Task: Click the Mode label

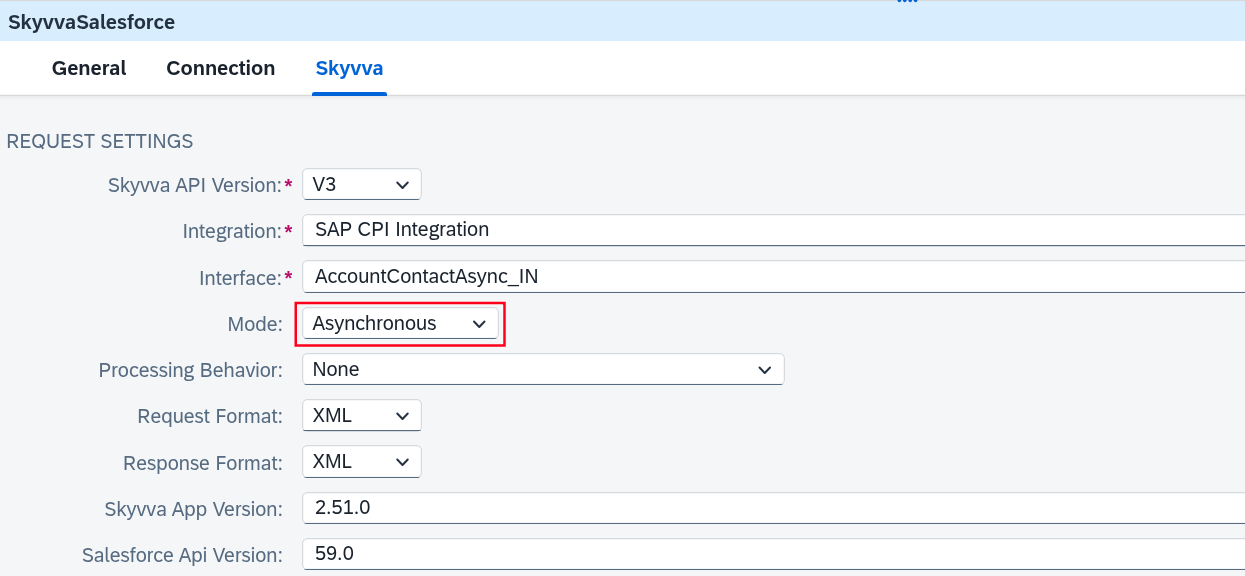Action: 256,324
